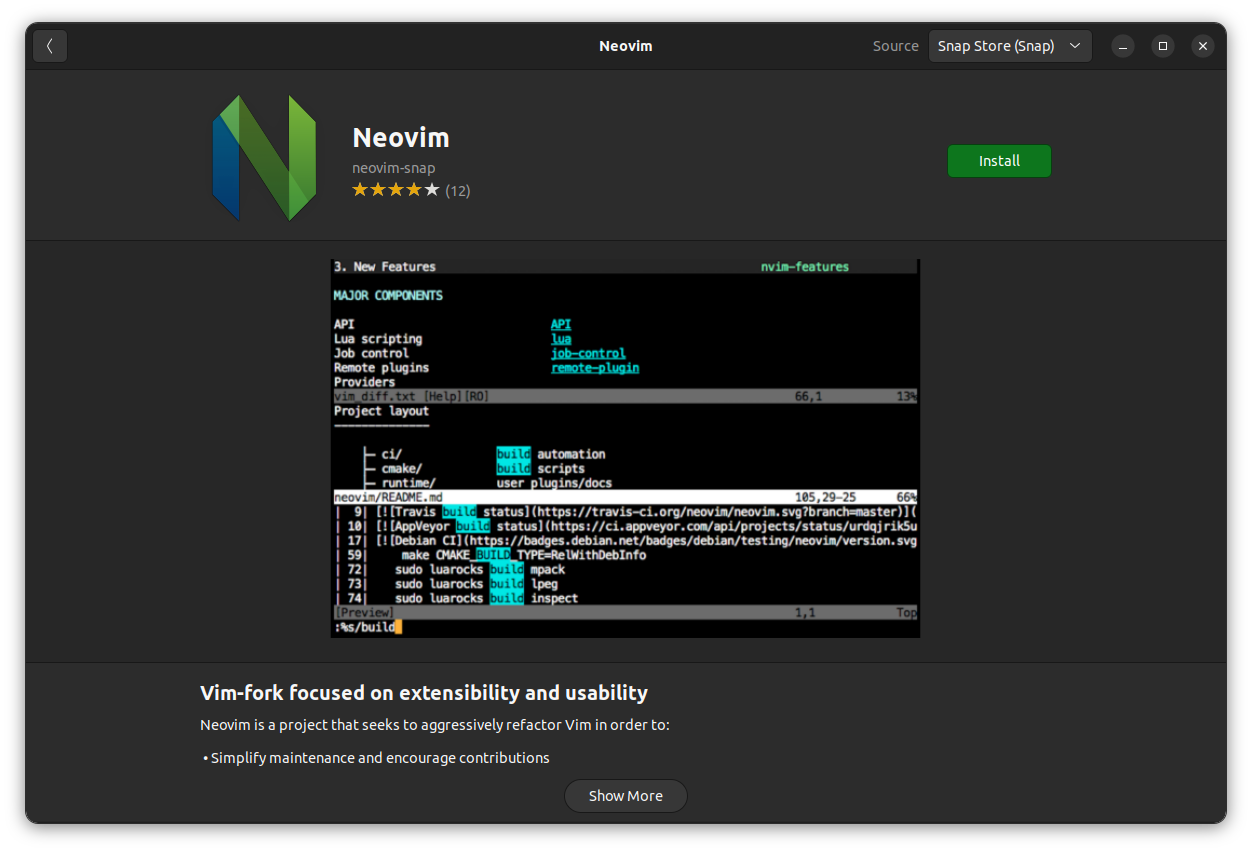
Task: Change the package source from Snap Store
Action: 1010,45
